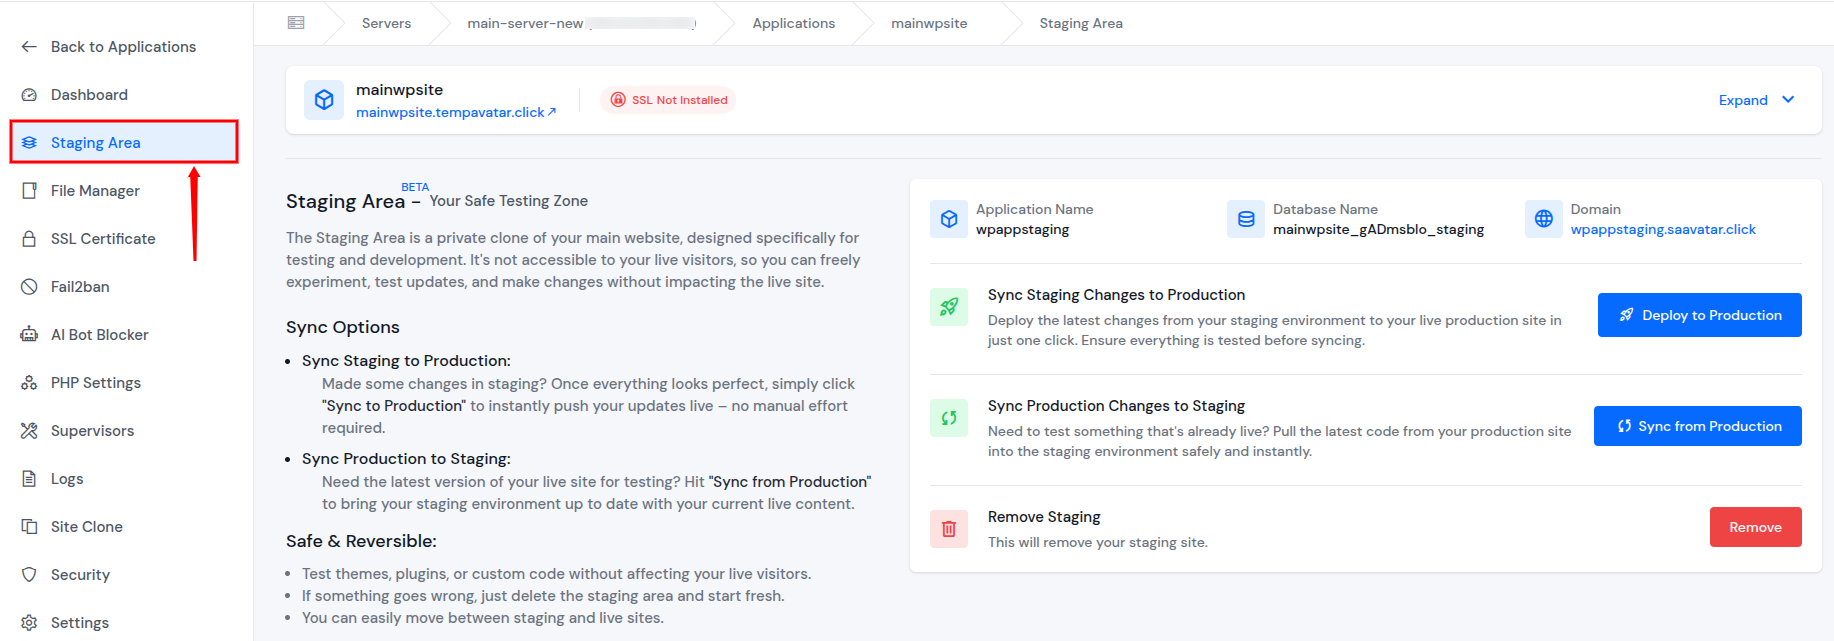
Task: Click the Supervisors tools icon
Action: coord(29,431)
